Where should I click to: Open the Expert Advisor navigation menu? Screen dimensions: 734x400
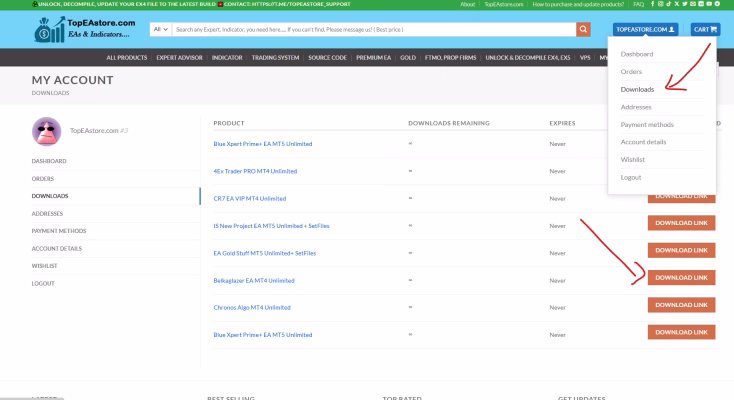point(178,58)
